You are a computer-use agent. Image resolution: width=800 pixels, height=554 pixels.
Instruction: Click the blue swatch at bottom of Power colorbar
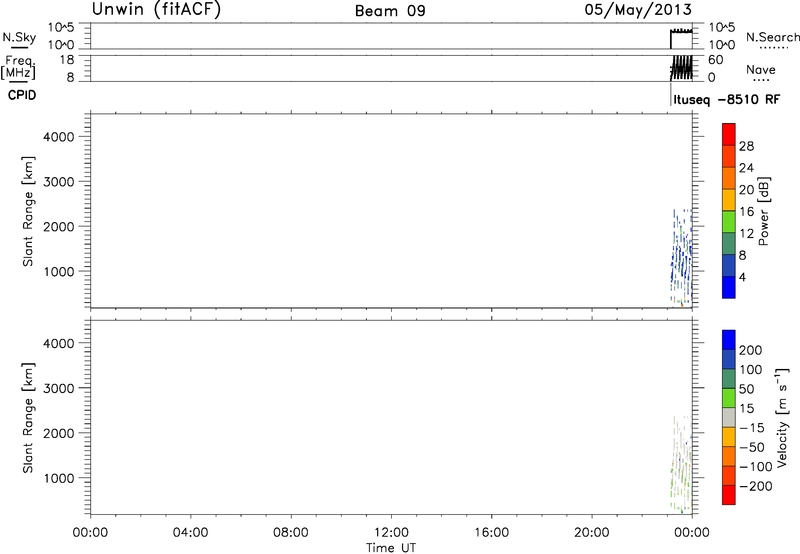click(729, 287)
